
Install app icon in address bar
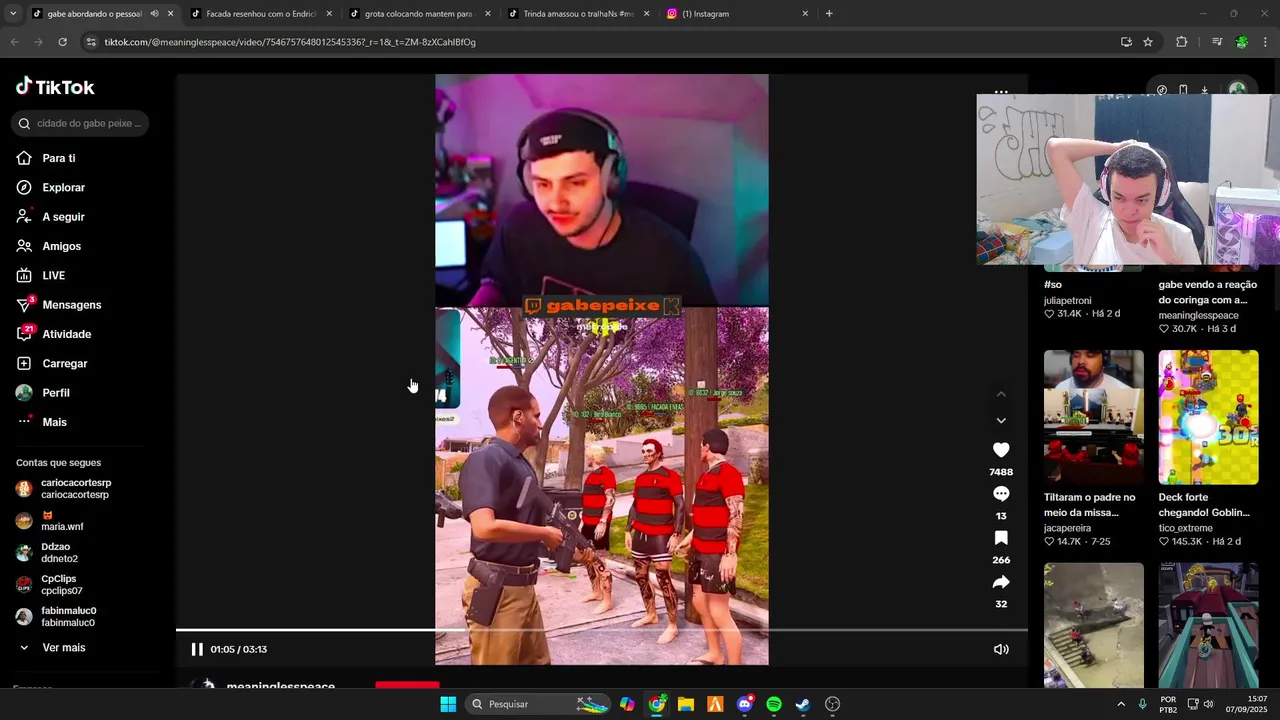(x=1126, y=42)
